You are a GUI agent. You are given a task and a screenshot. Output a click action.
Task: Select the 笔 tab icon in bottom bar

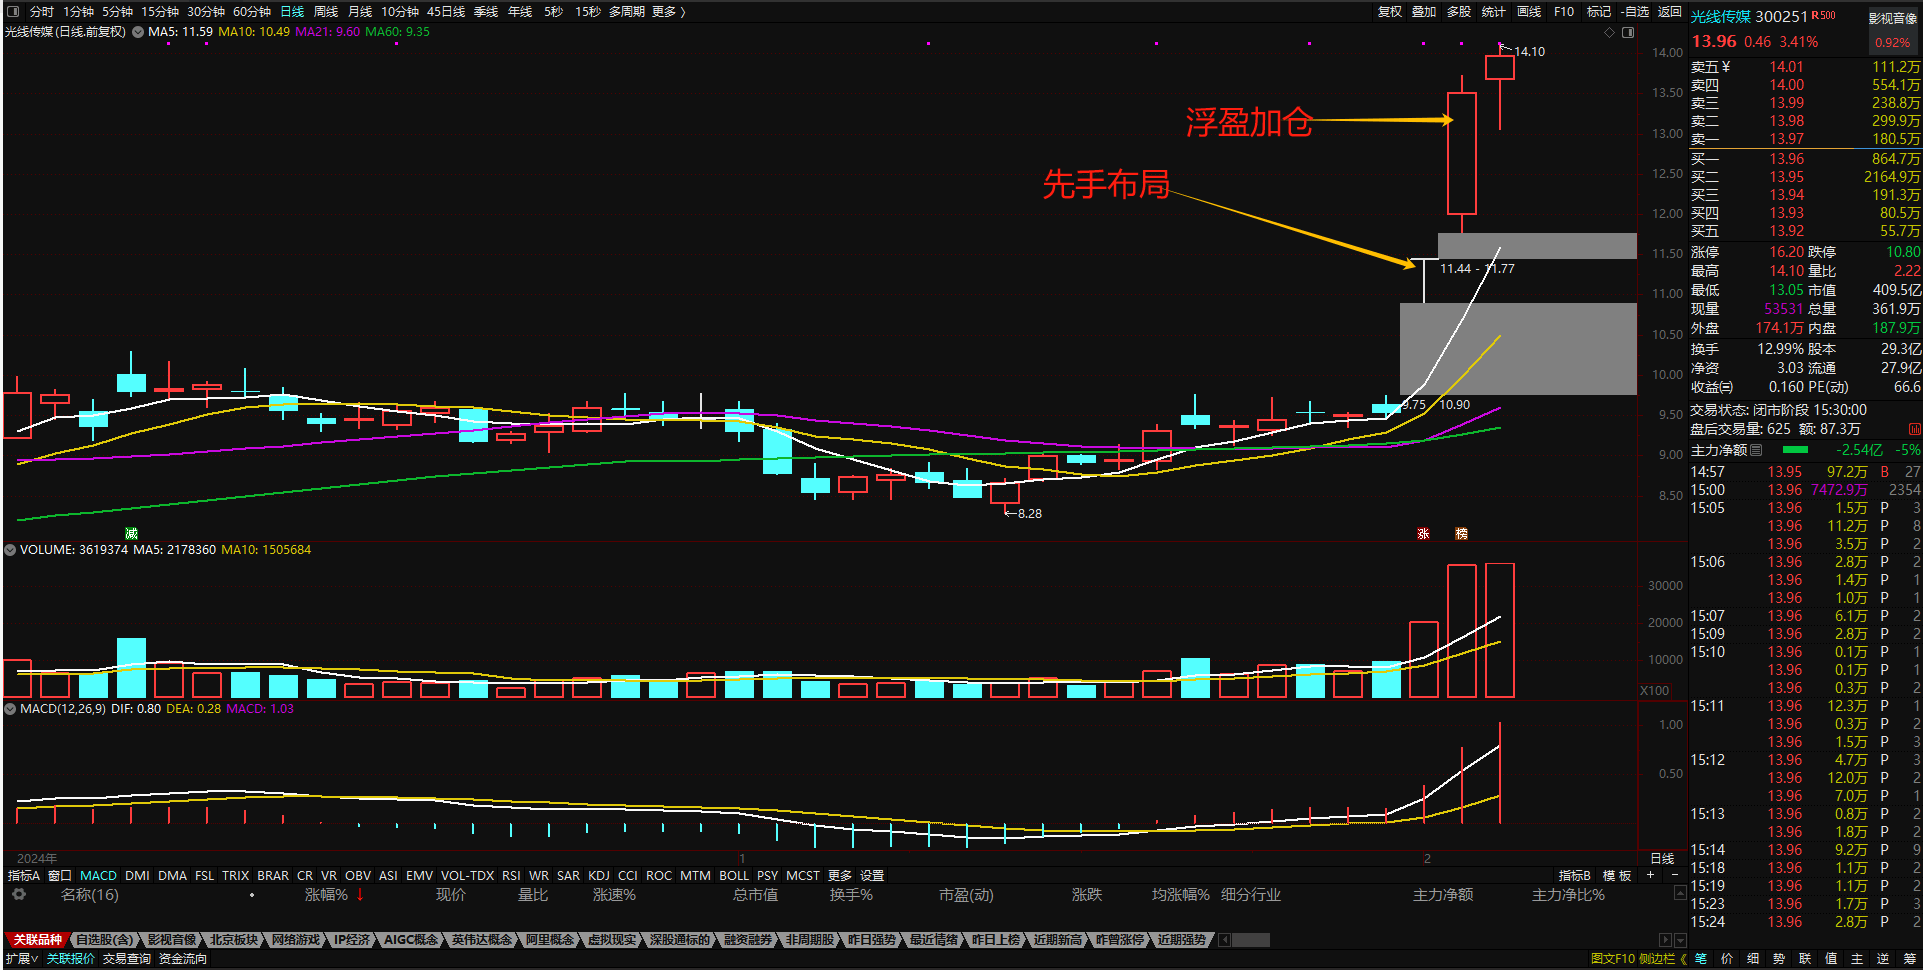tap(1701, 958)
